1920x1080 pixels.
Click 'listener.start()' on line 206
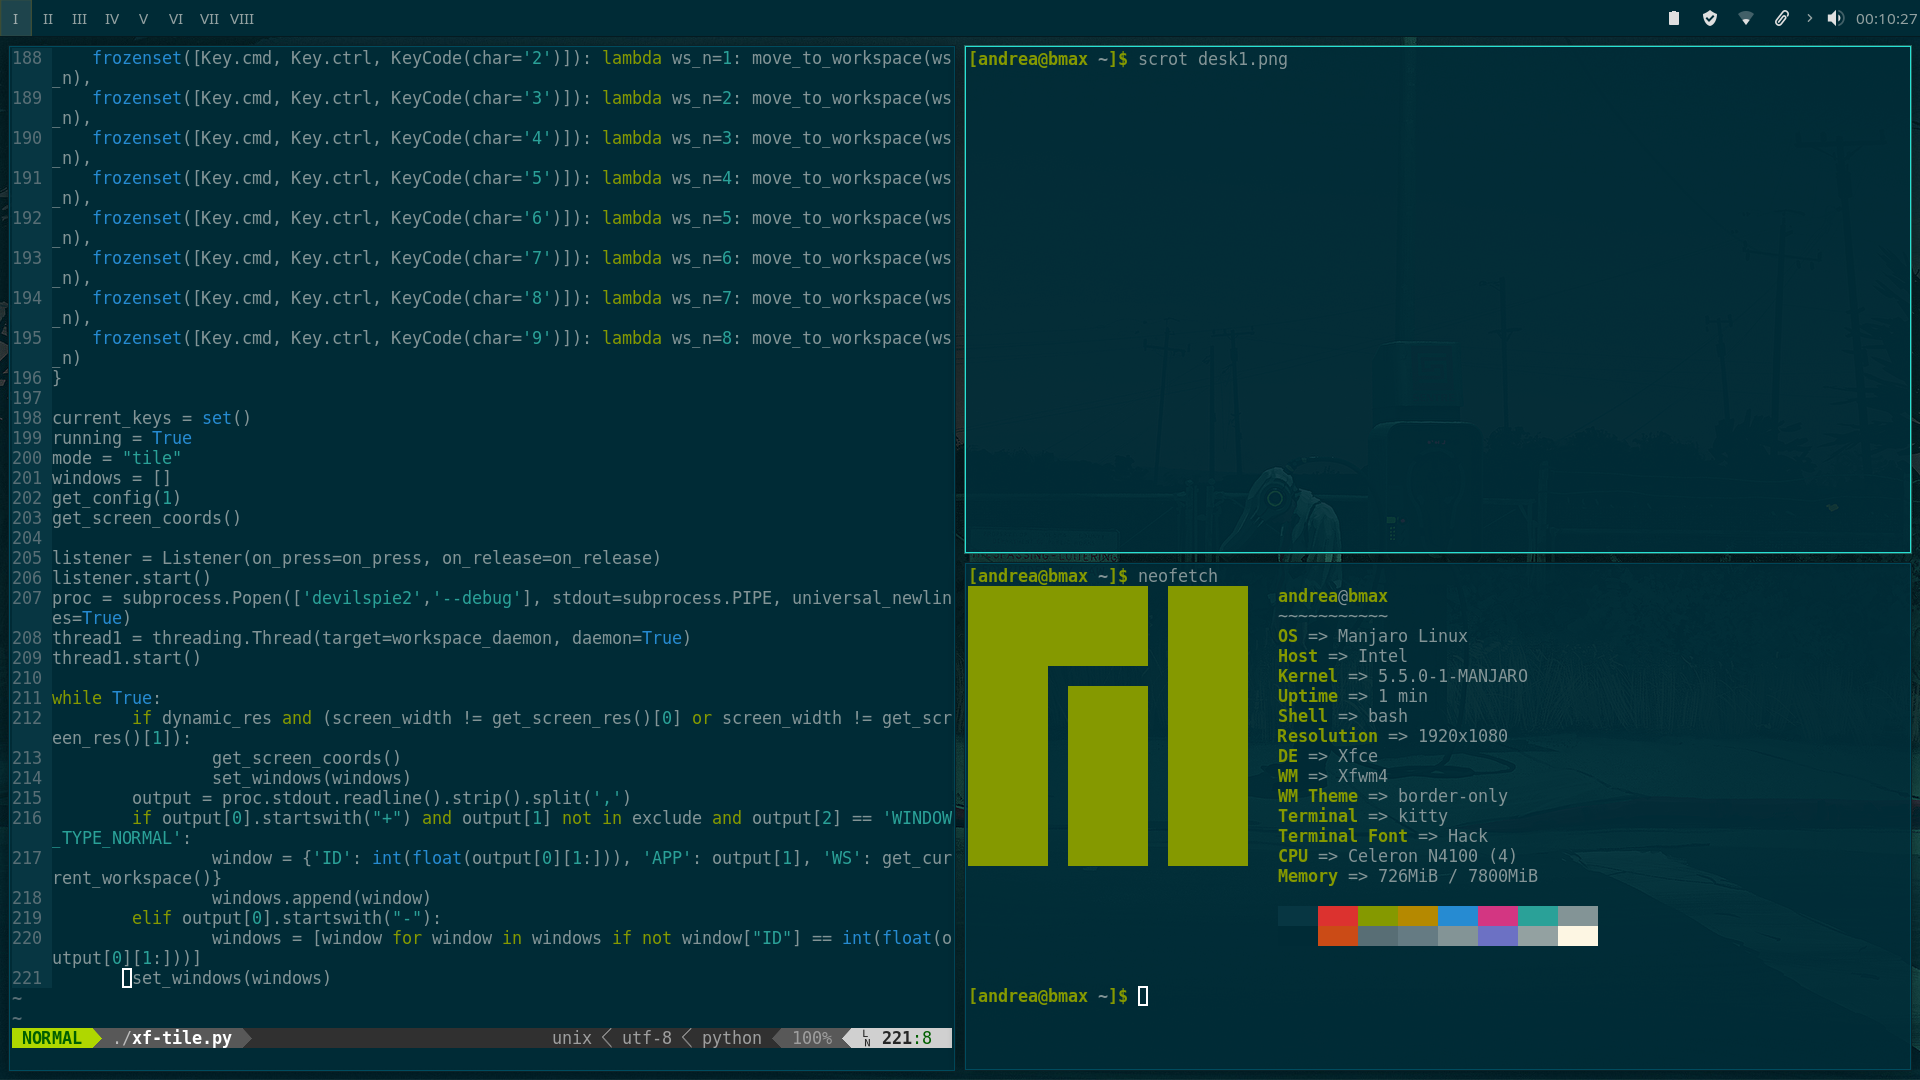point(132,578)
